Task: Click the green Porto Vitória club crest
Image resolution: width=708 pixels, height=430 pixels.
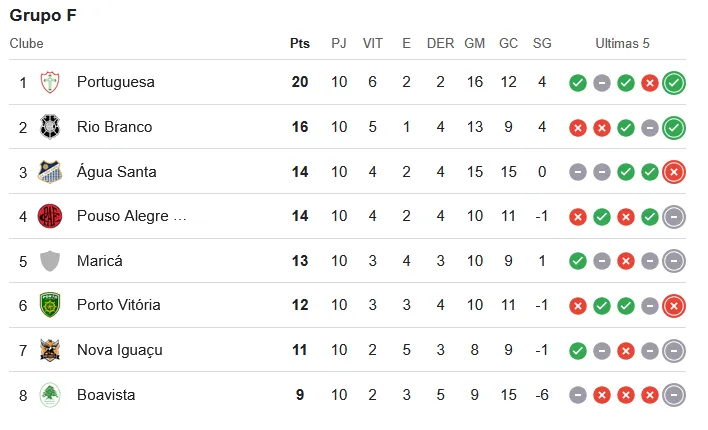Action: tap(50, 305)
